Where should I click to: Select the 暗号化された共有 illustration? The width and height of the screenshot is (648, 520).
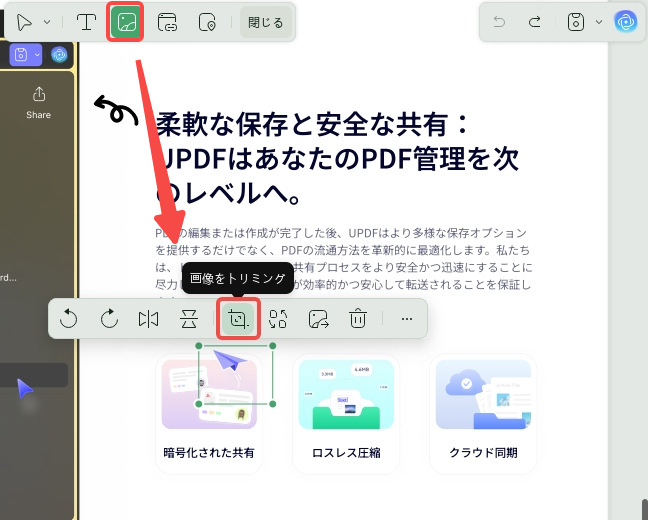click(209, 394)
